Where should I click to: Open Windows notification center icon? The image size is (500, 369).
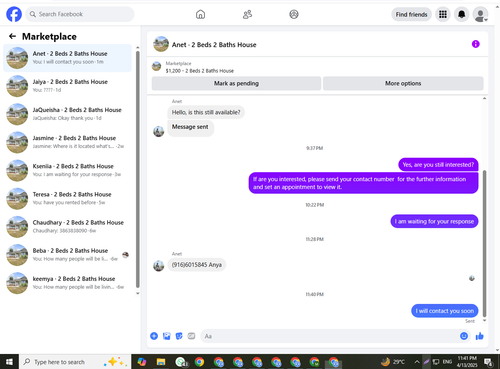489,362
